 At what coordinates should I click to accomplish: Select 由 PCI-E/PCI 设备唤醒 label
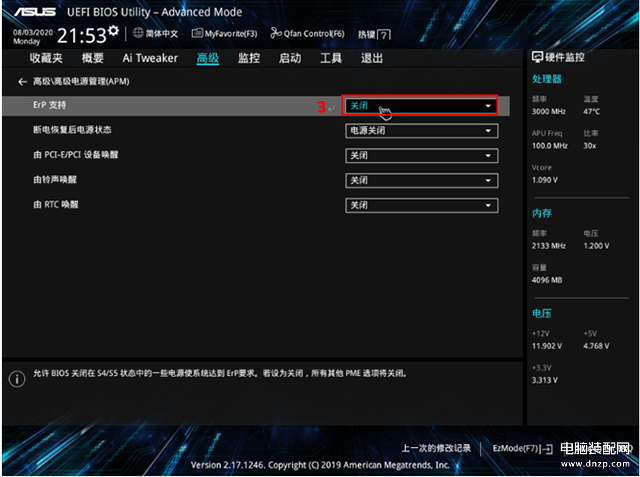coord(76,155)
